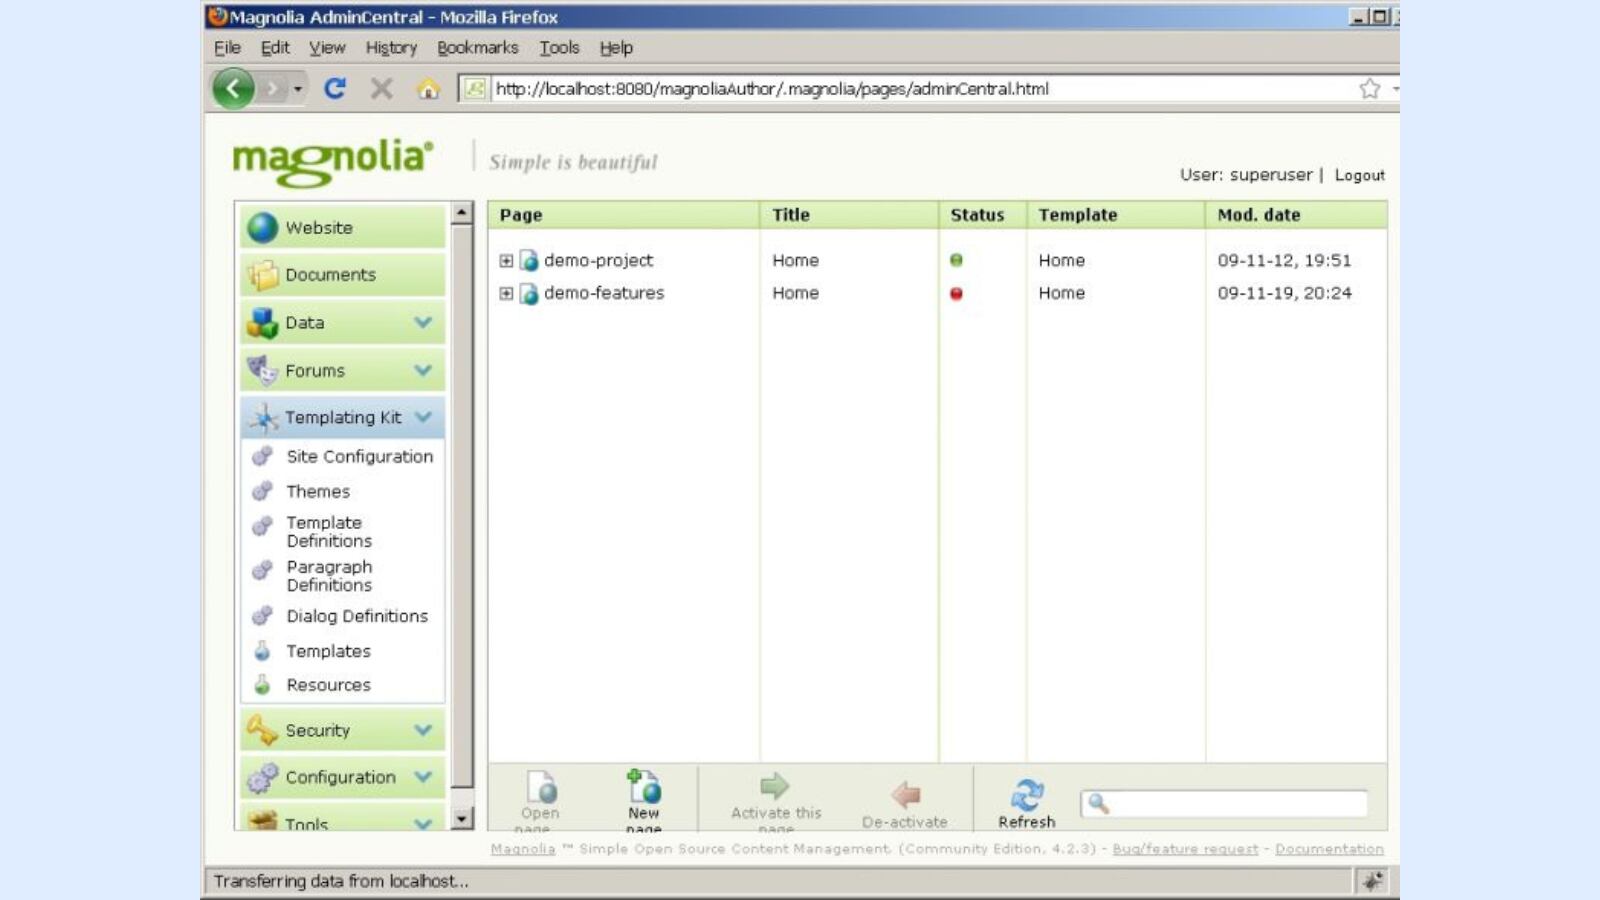Collapse the Templating Kit menu chevron
The height and width of the screenshot is (900, 1600).
[423, 417]
